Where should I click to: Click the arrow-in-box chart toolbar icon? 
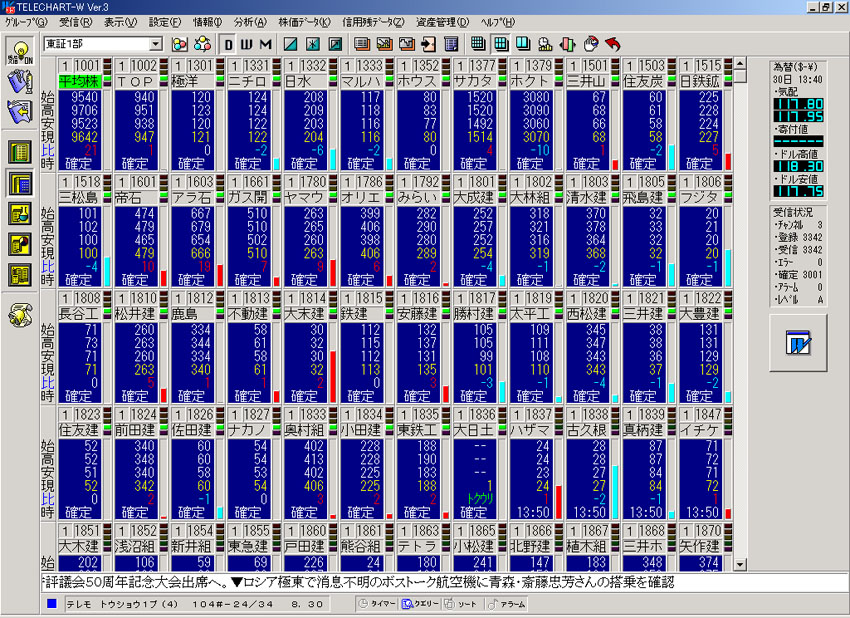click(336, 44)
